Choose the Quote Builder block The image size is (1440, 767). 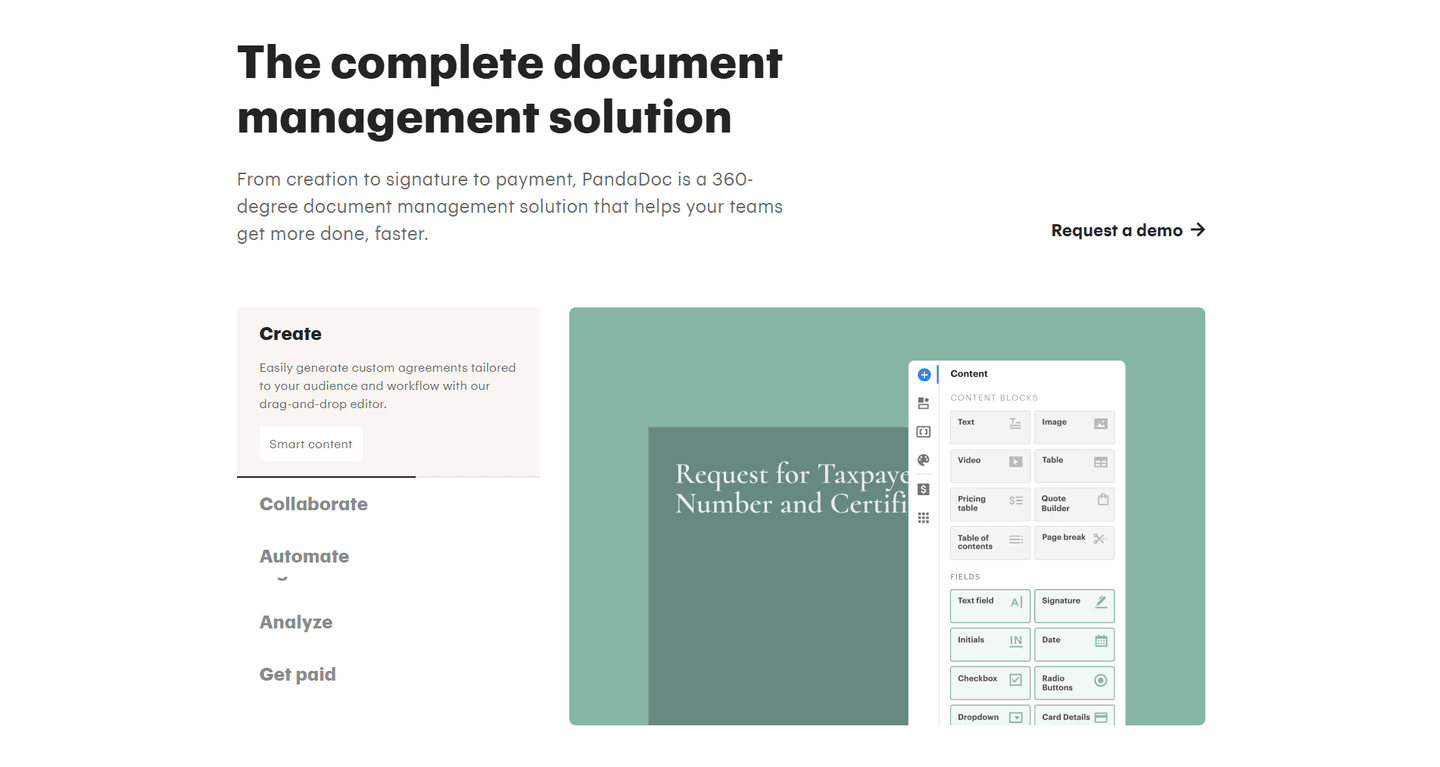pyautogui.click(x=1074, y=504)
